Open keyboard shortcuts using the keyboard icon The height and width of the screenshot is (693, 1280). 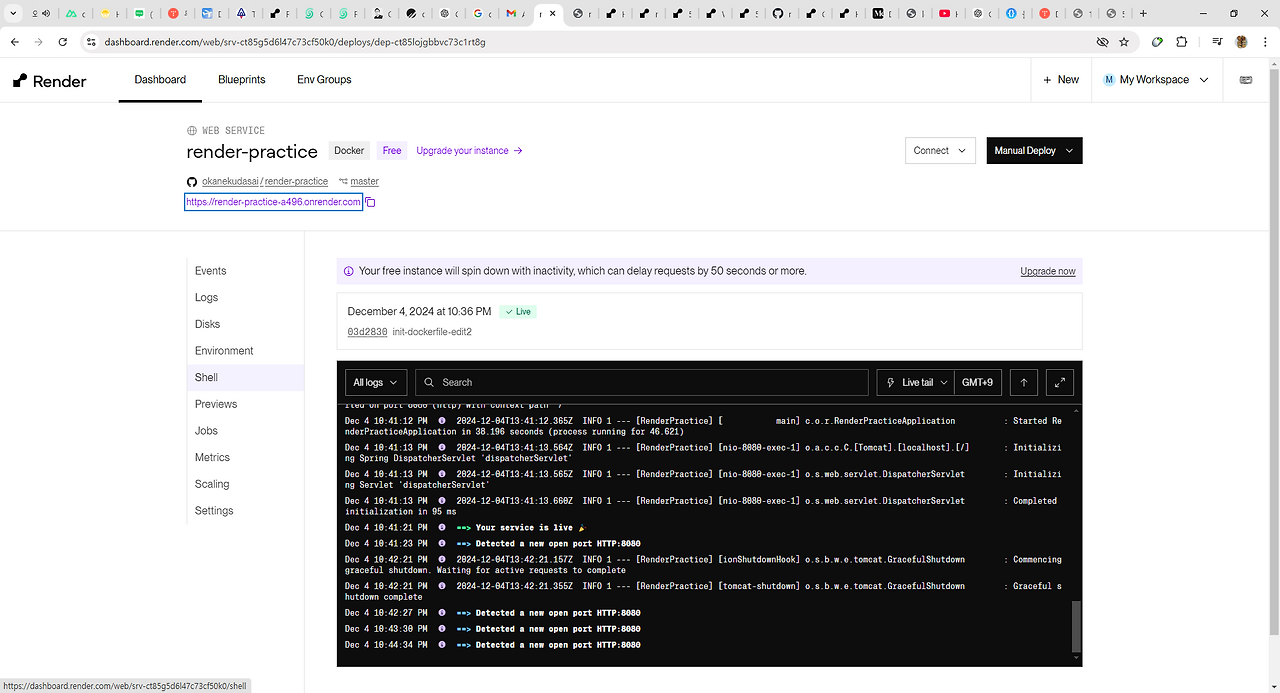click(1245, 79)
